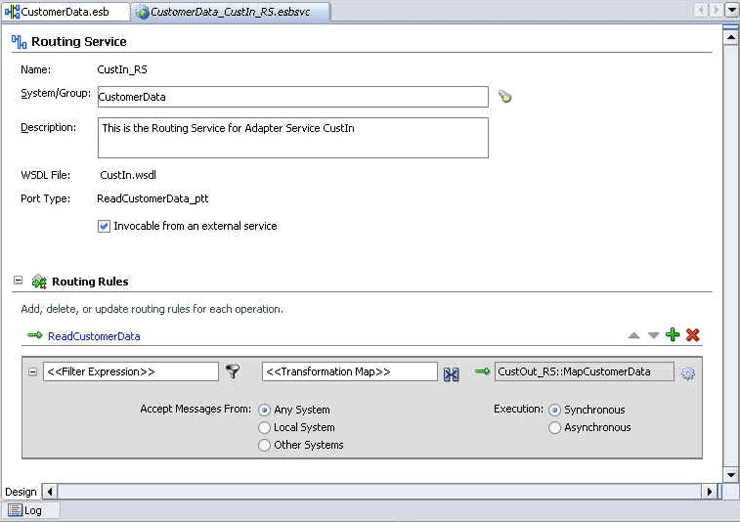Select Local System radio button
The width and height of the screenshot is (740, 522).
click(264, 428)
